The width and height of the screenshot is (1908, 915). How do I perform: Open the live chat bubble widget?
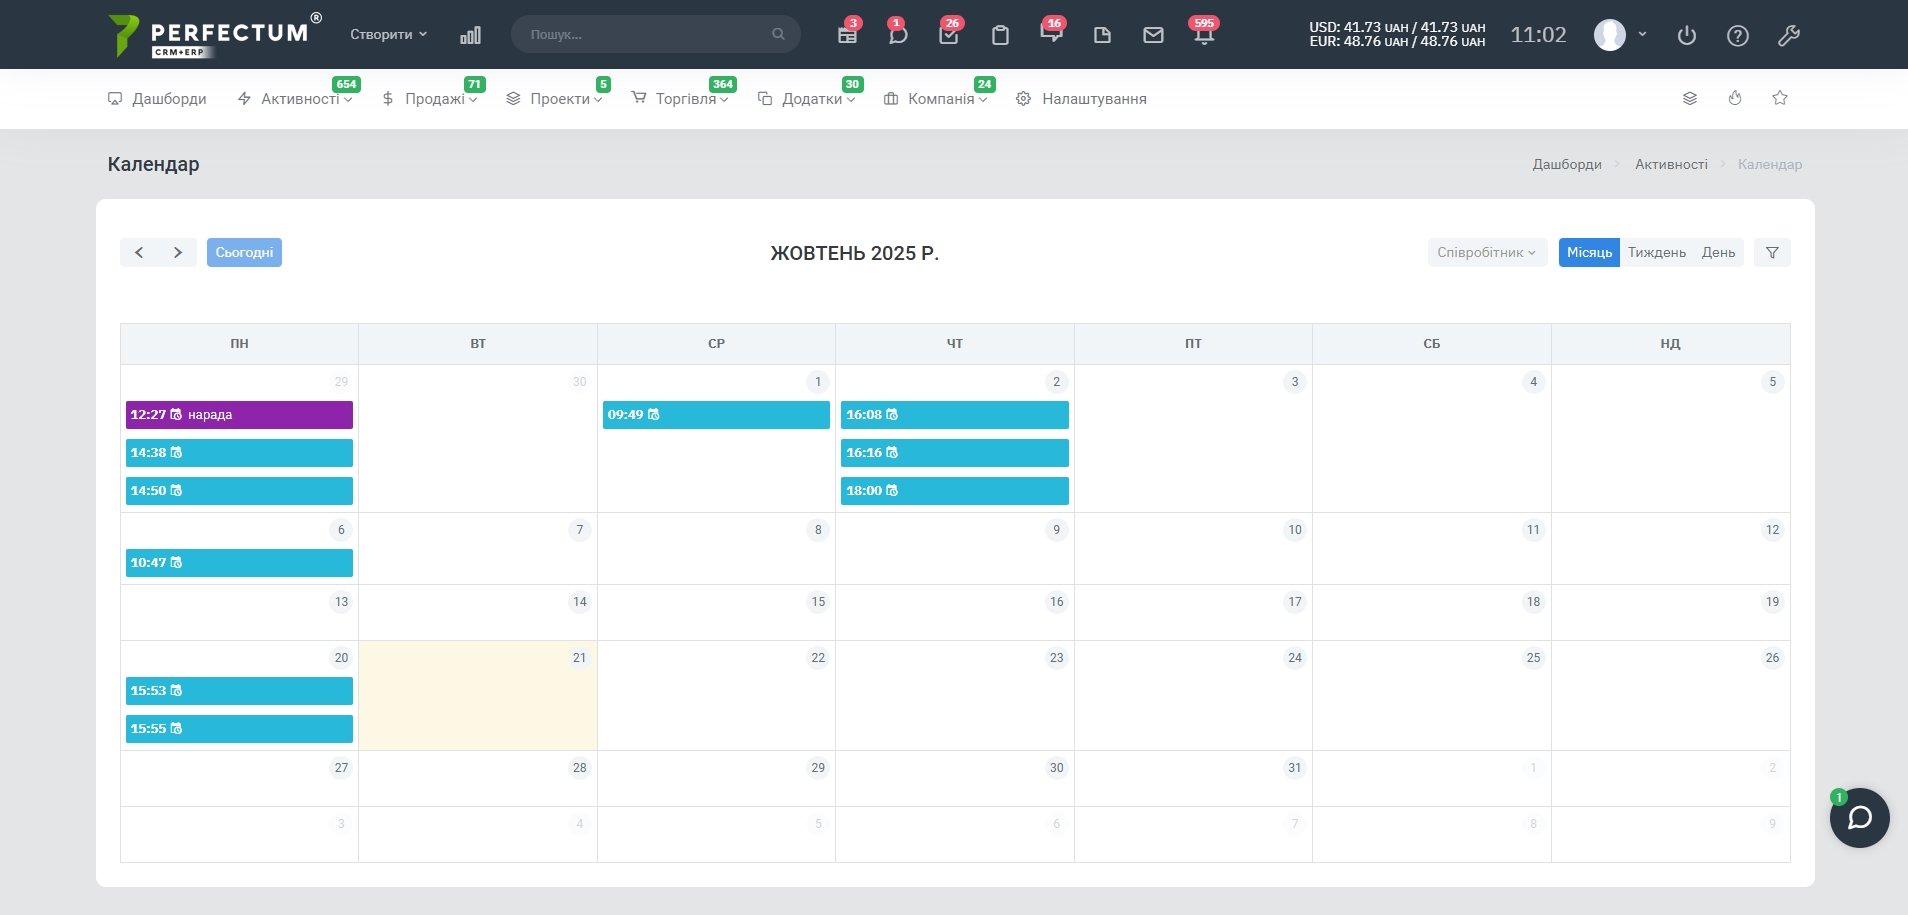(x=1859, y=818)
